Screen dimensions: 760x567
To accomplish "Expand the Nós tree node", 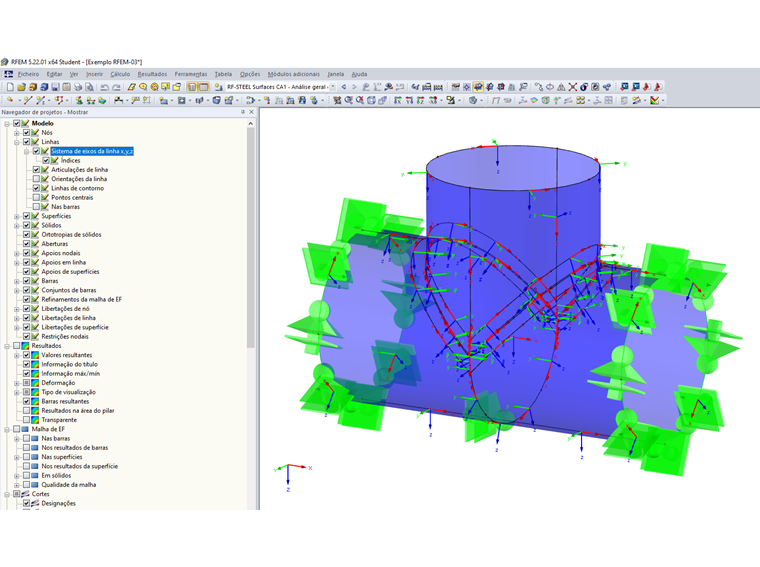I will click(17, 133).
